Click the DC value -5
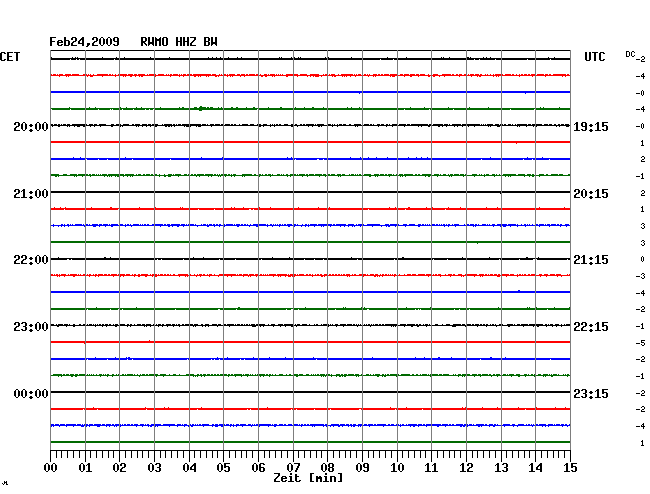Screen dimensions: 650x494 pyautogui.click(x=640, y=343)
